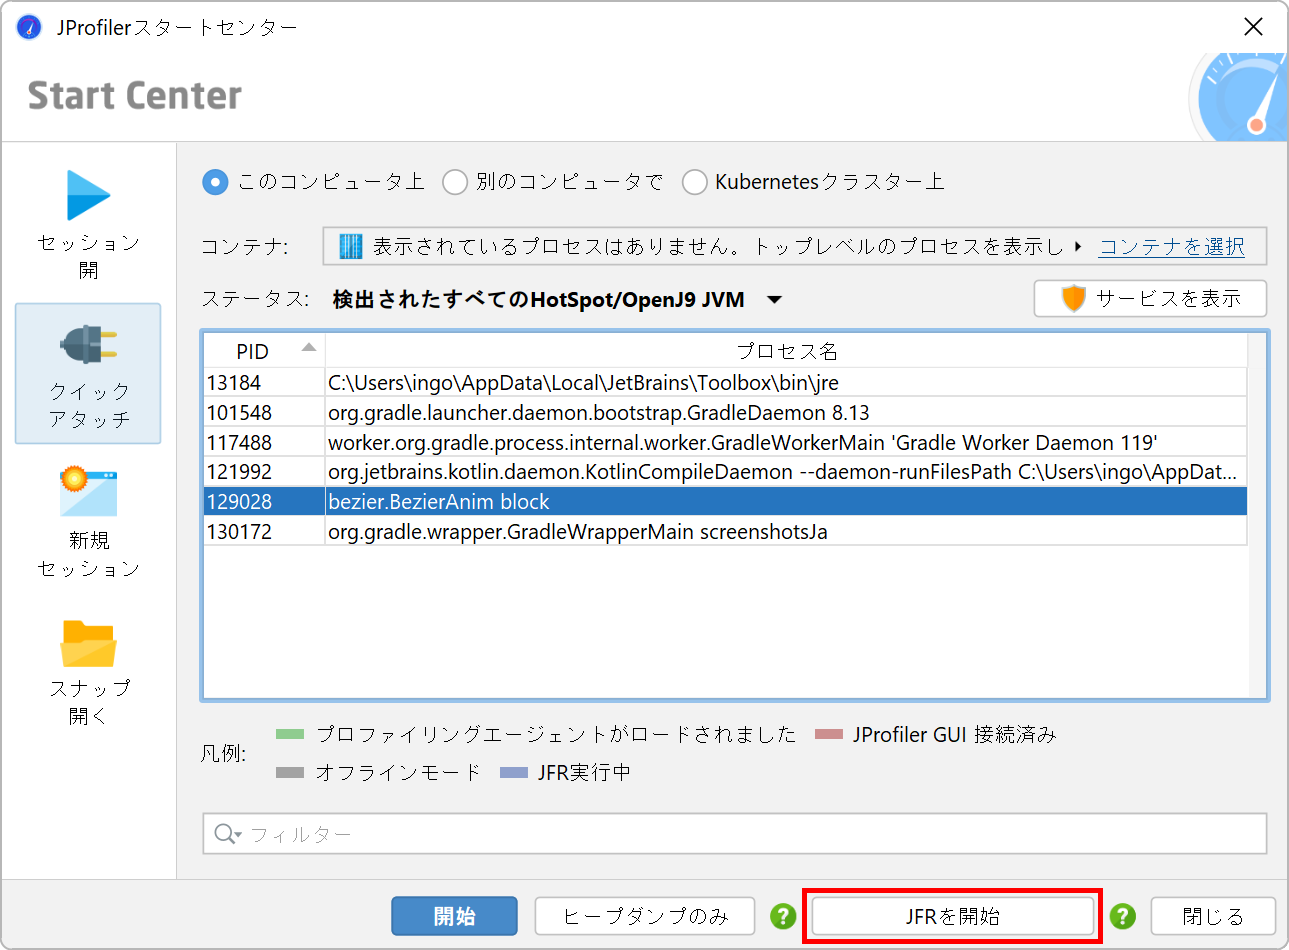This screenshot has width=1289, height=950.
Task: Select process 13184 JetBrains Toolbox jre
Action: (x=725, y=383)
